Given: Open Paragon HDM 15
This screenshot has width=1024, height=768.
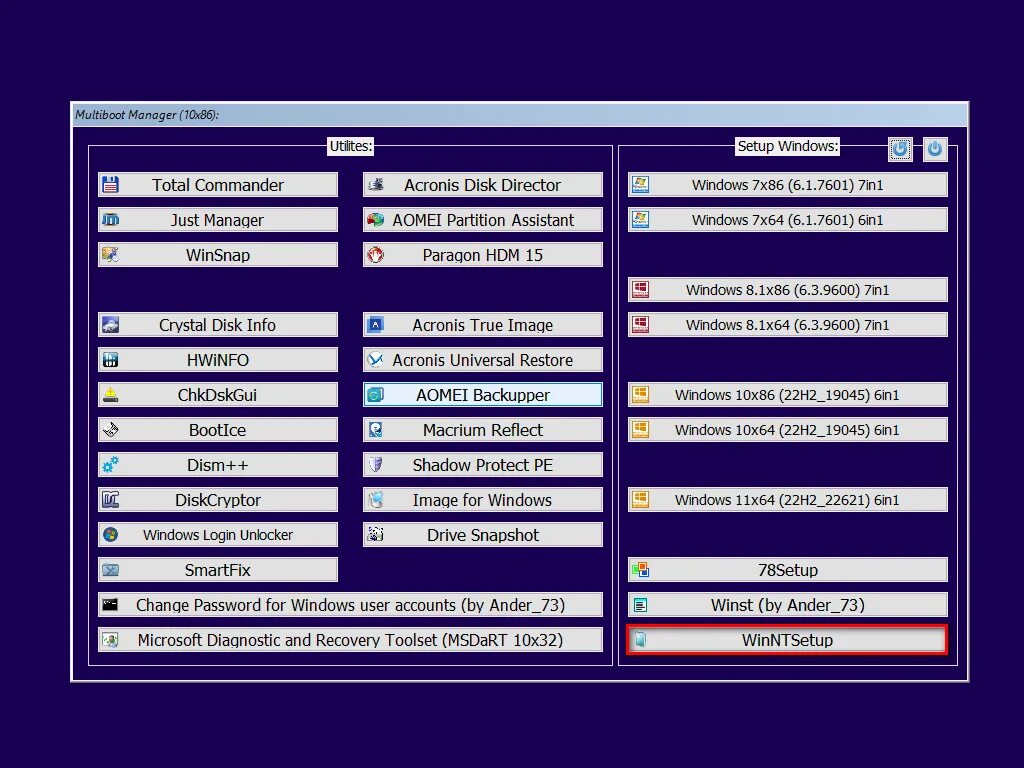Looking at the screenshot, I should (482, 254).
